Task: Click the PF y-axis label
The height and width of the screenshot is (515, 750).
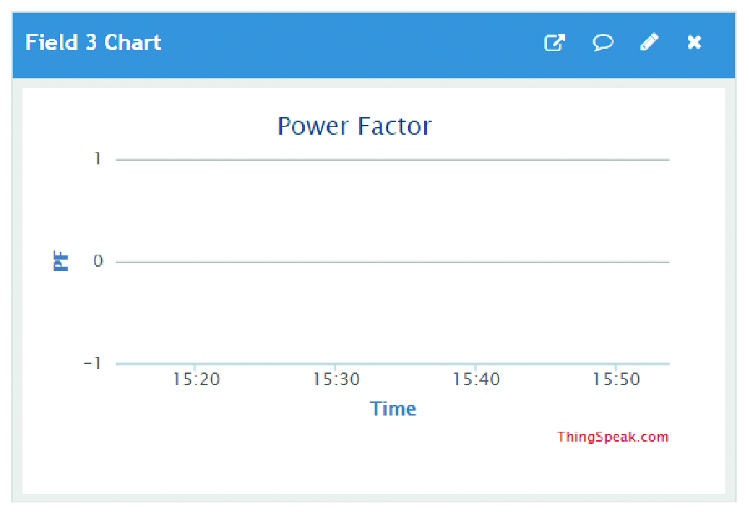Action: click(61, 262)
